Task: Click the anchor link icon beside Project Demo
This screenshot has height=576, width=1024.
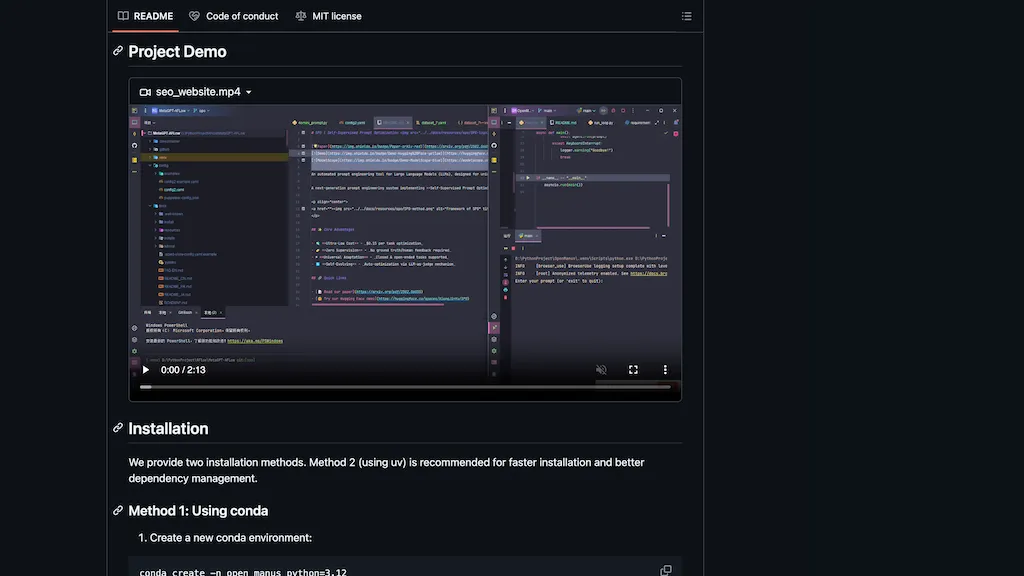Action: pyautogui.click(x=118, y=51)
